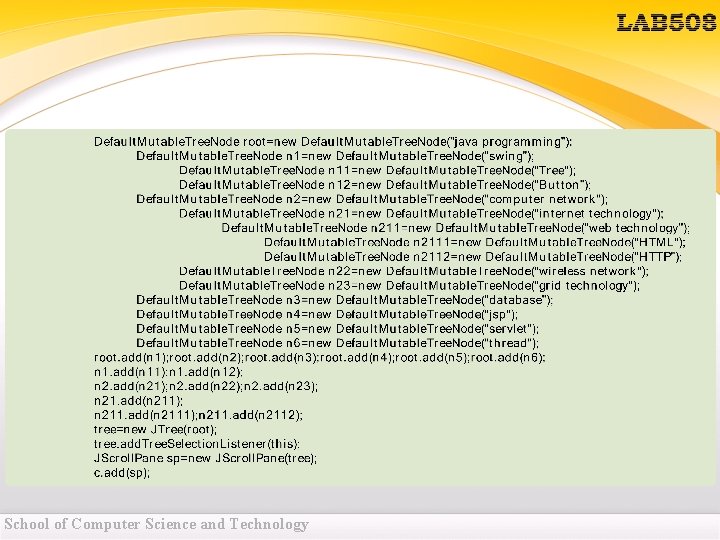Click the n1 "swing" node declaration line
The height and width of the screenshot is (540, 720).
coord(335,156)
